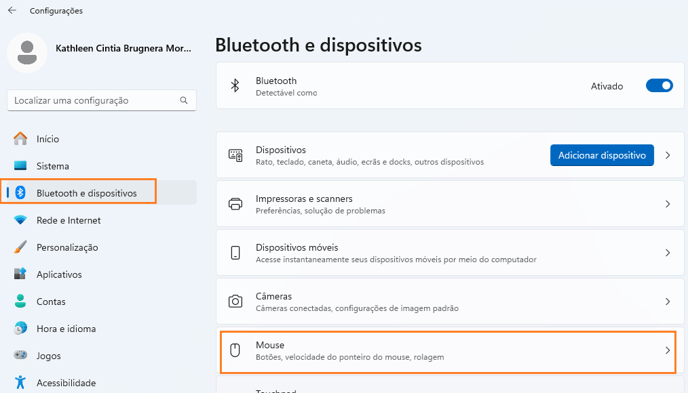688x393 pixels.
Task: Click Preferências, solução de problemas text
Action: [x=320, y=211]
